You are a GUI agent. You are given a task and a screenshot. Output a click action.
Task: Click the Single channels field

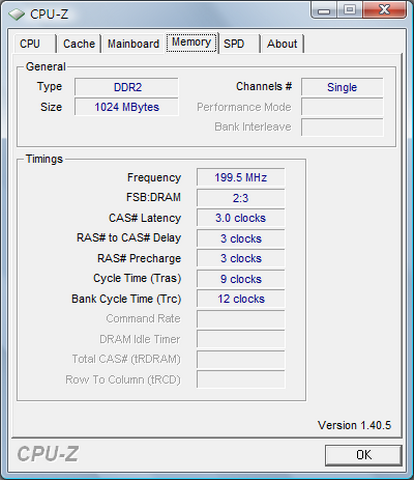pos(342,87)
